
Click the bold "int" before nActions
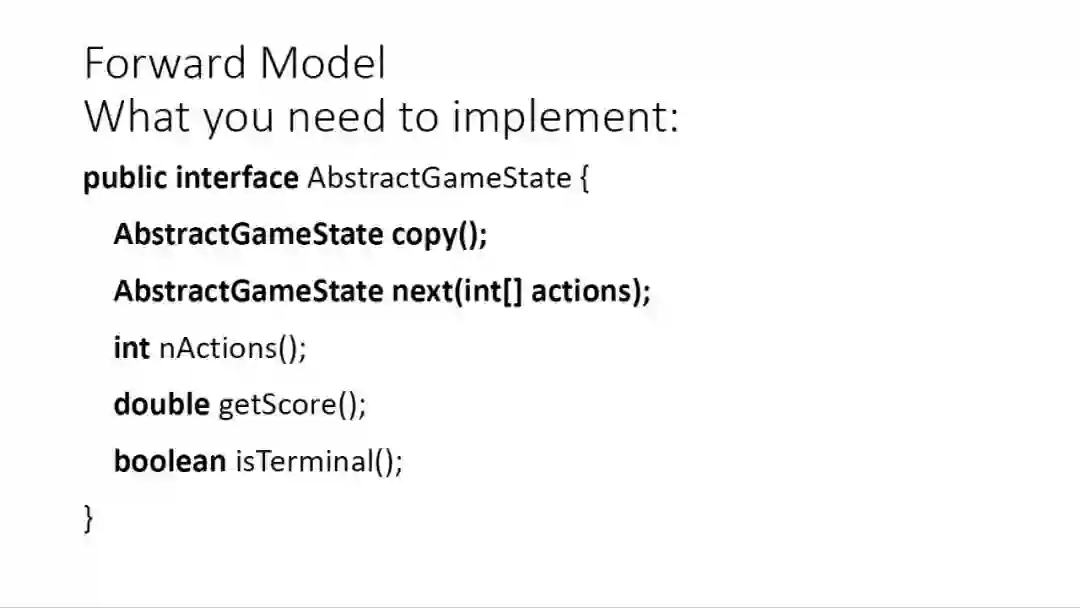[131, 348]
